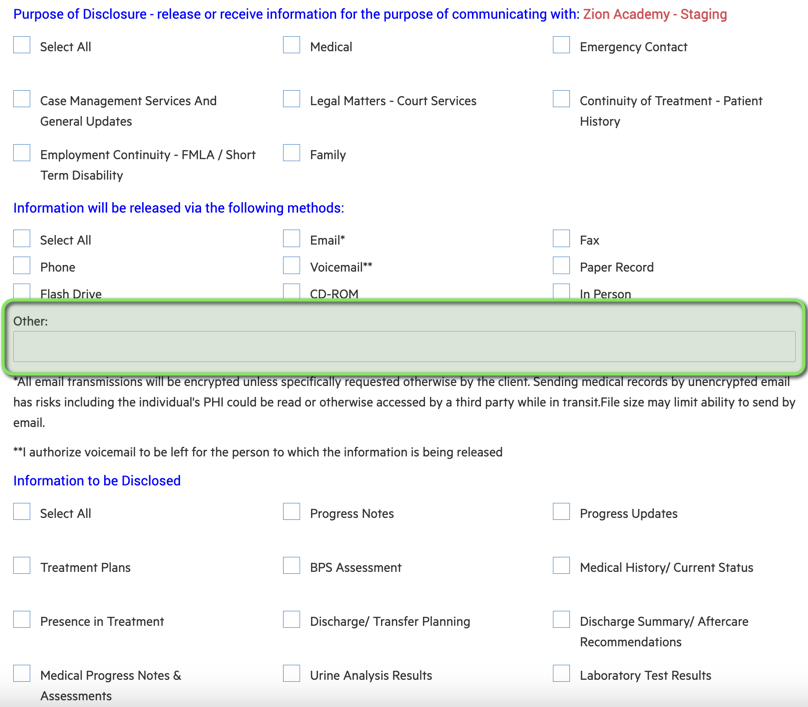This screenshot has width=808, height=707.
Task: Click the Zion Academy - Staging text
Action: tap(655, 14)
